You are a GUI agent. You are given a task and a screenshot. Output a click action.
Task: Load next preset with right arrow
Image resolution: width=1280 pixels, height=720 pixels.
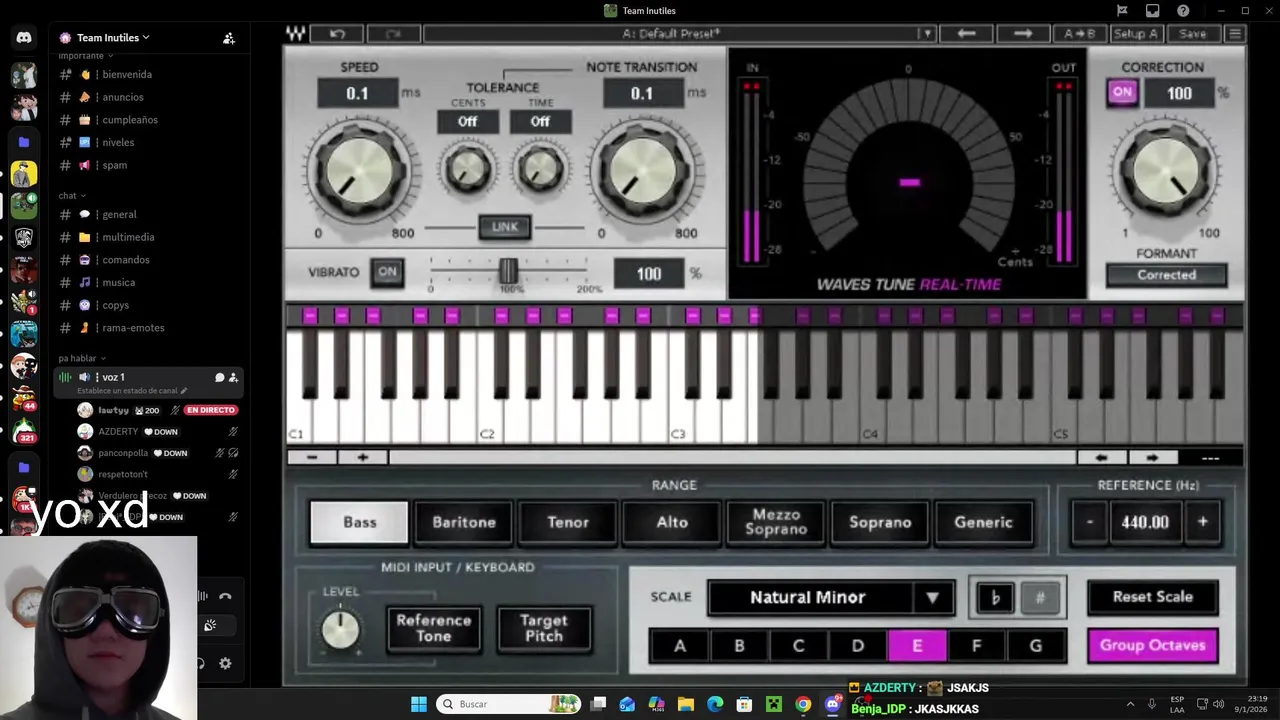1022,34
